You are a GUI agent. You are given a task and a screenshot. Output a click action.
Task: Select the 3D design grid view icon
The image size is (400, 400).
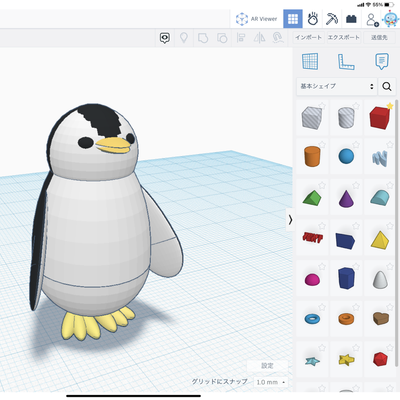(293, 19)
